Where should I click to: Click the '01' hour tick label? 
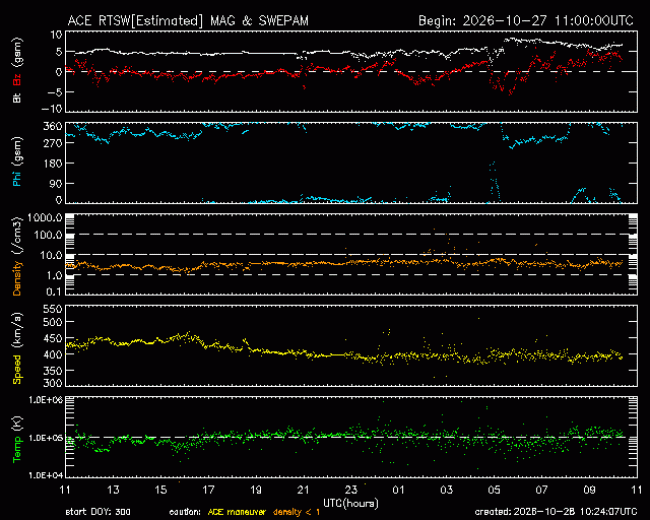point(398,490)
